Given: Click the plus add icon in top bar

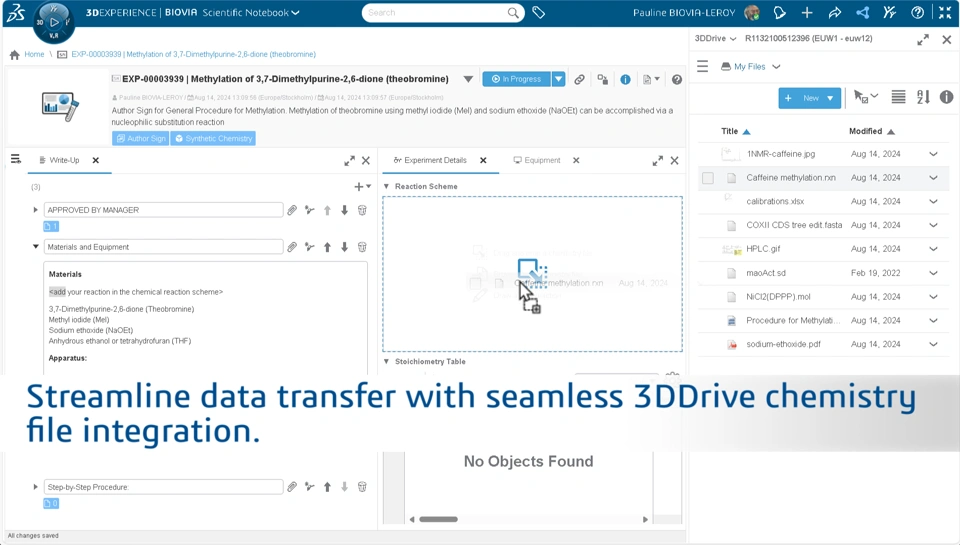Looking at the screenshot, I should (807, 12).
